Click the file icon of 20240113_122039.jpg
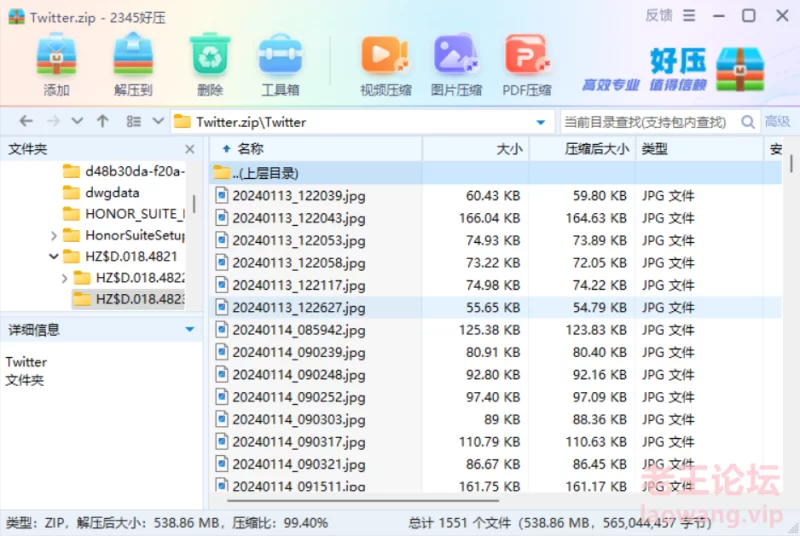The width and height of the screenshot is (800, 536). click(x=221, y=195)
